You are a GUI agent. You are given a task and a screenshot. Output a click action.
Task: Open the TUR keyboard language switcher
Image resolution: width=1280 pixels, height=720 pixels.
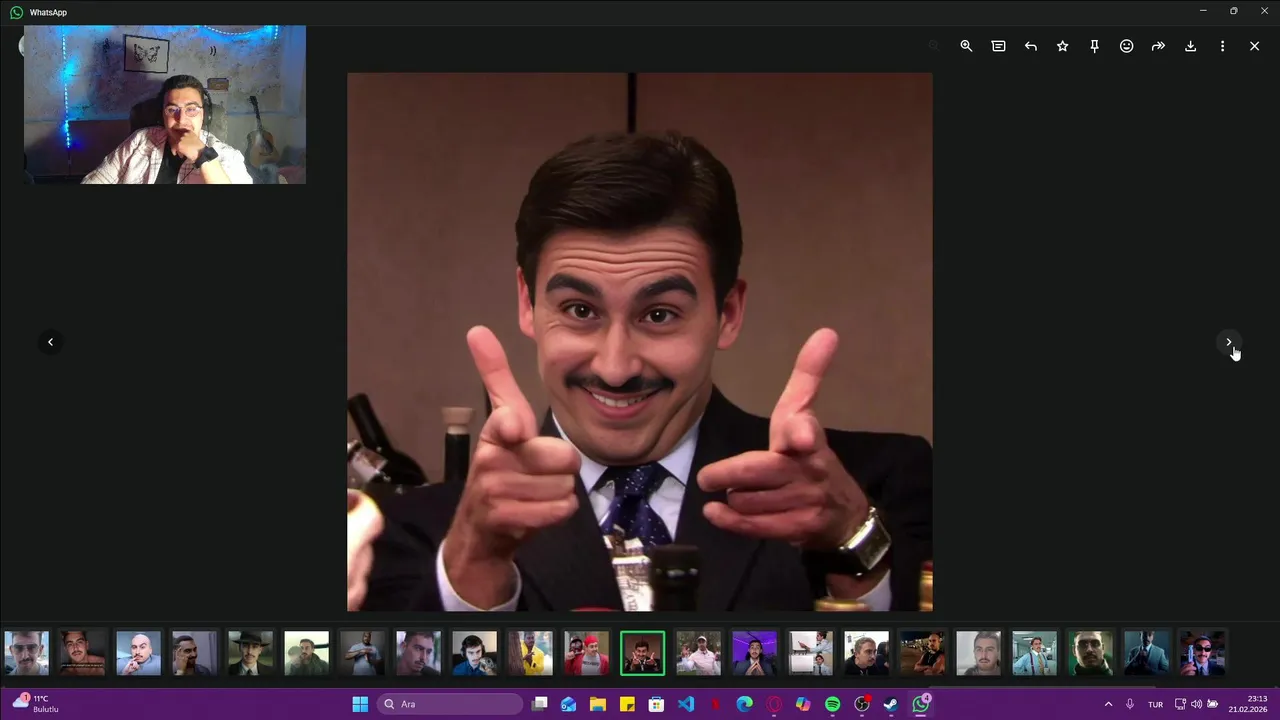(1156, 704)
